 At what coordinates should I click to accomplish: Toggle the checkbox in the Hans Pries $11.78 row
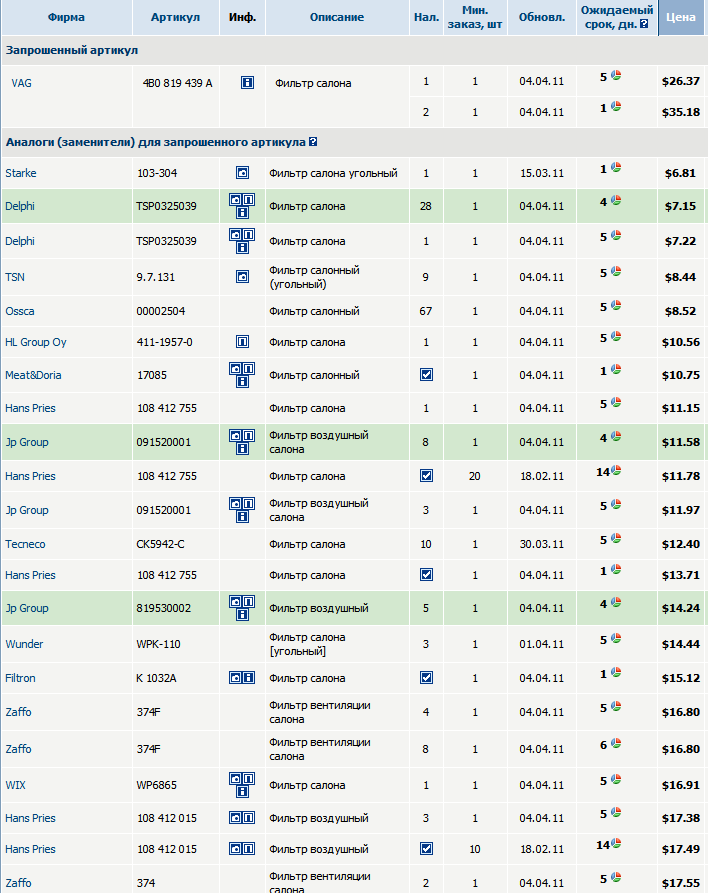coord(426,476)
